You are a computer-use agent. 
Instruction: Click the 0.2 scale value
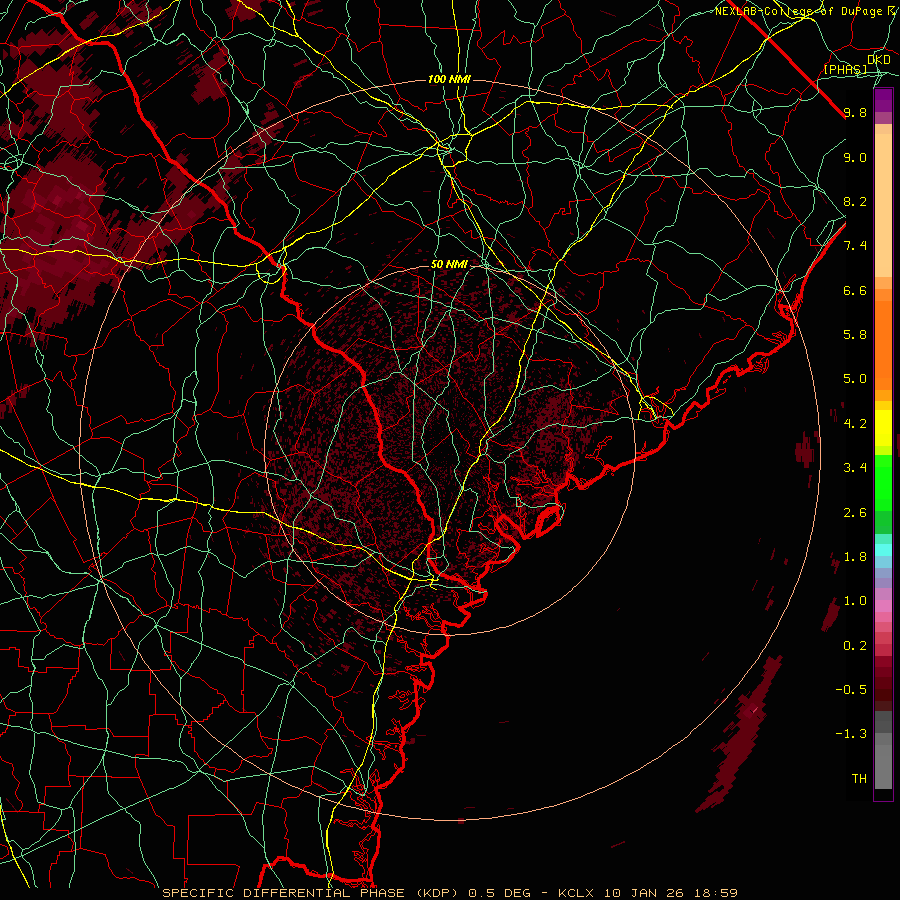[x=855, y=646]
